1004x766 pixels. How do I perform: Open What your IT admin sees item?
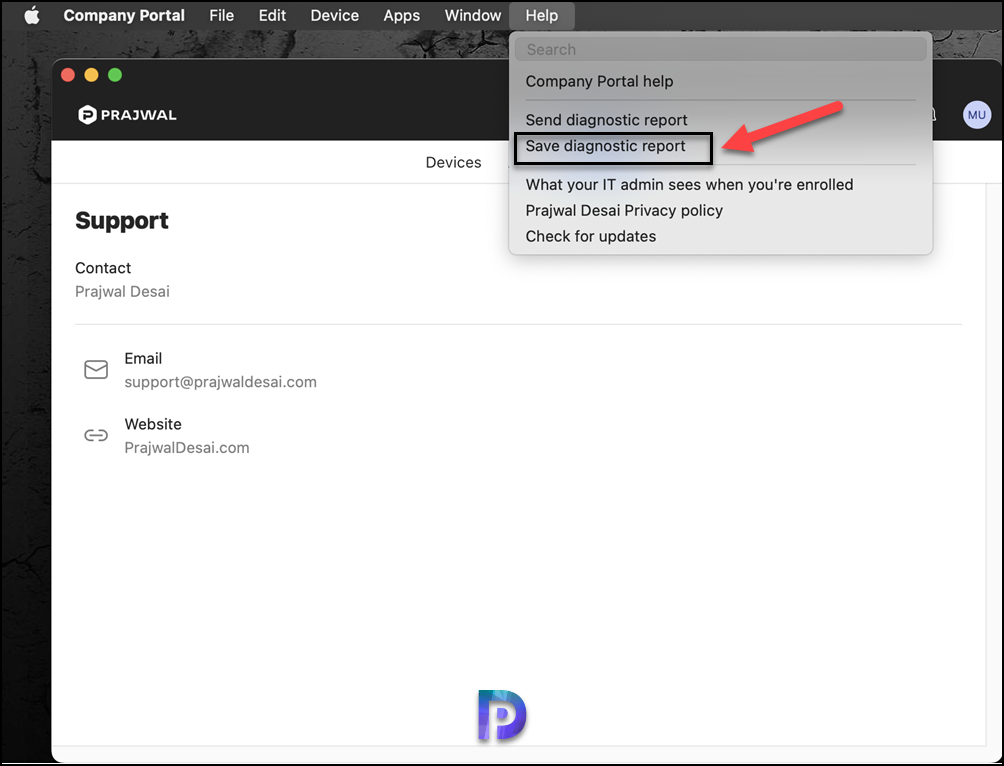tap(689, 184)
